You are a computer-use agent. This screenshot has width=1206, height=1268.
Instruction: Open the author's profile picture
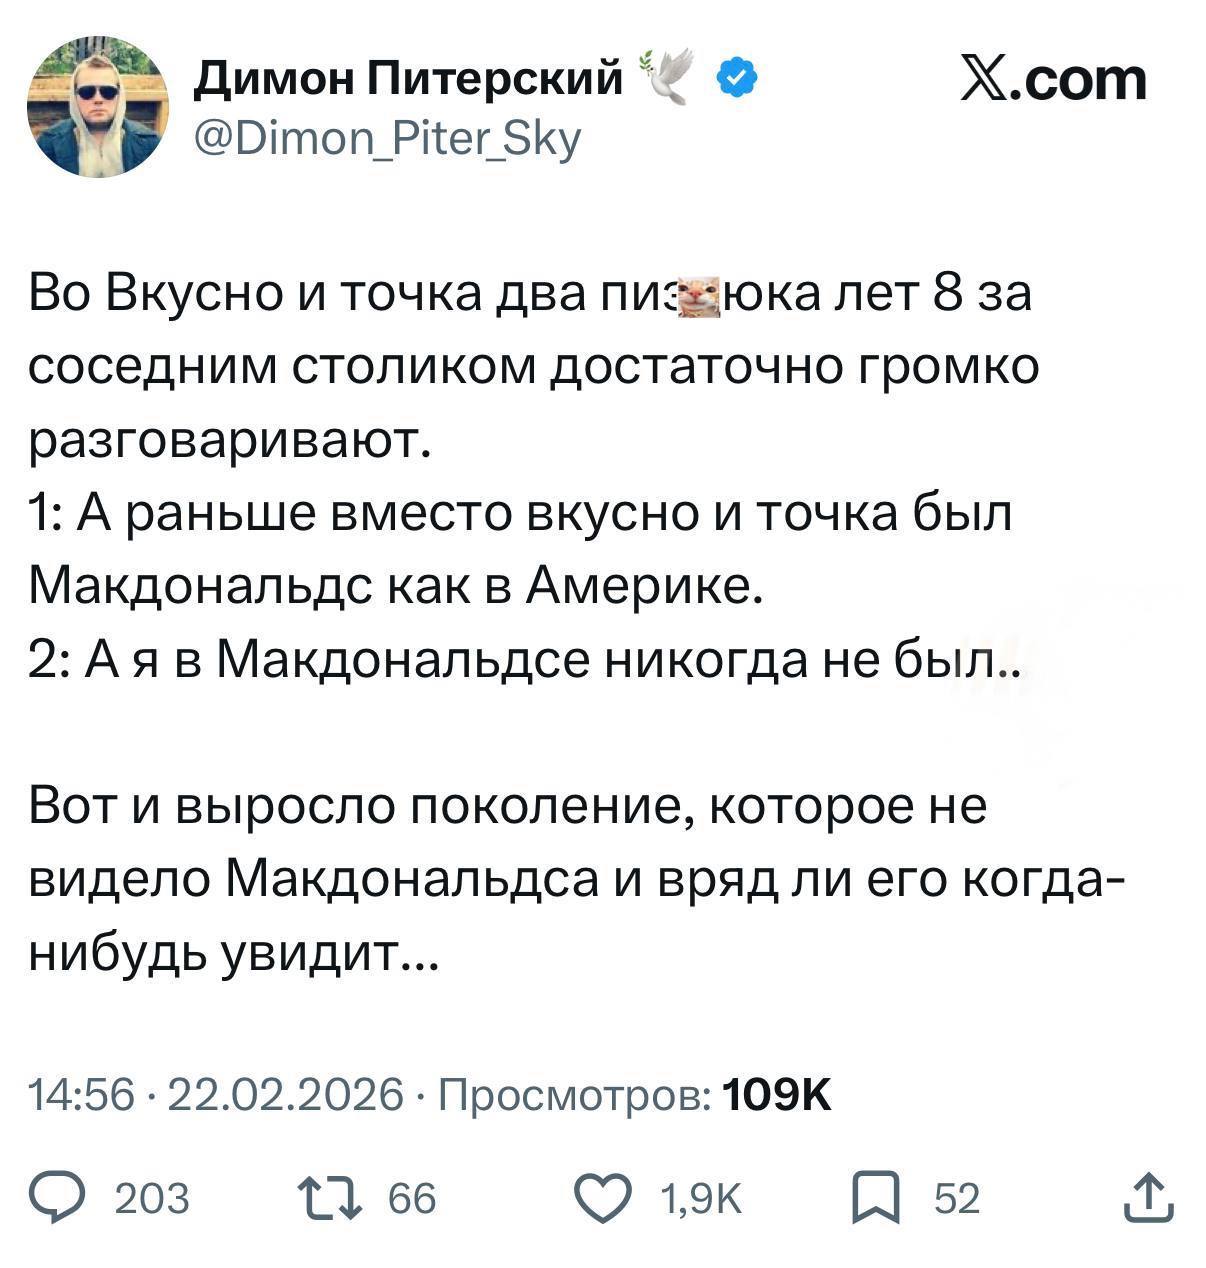click(98, 107)
